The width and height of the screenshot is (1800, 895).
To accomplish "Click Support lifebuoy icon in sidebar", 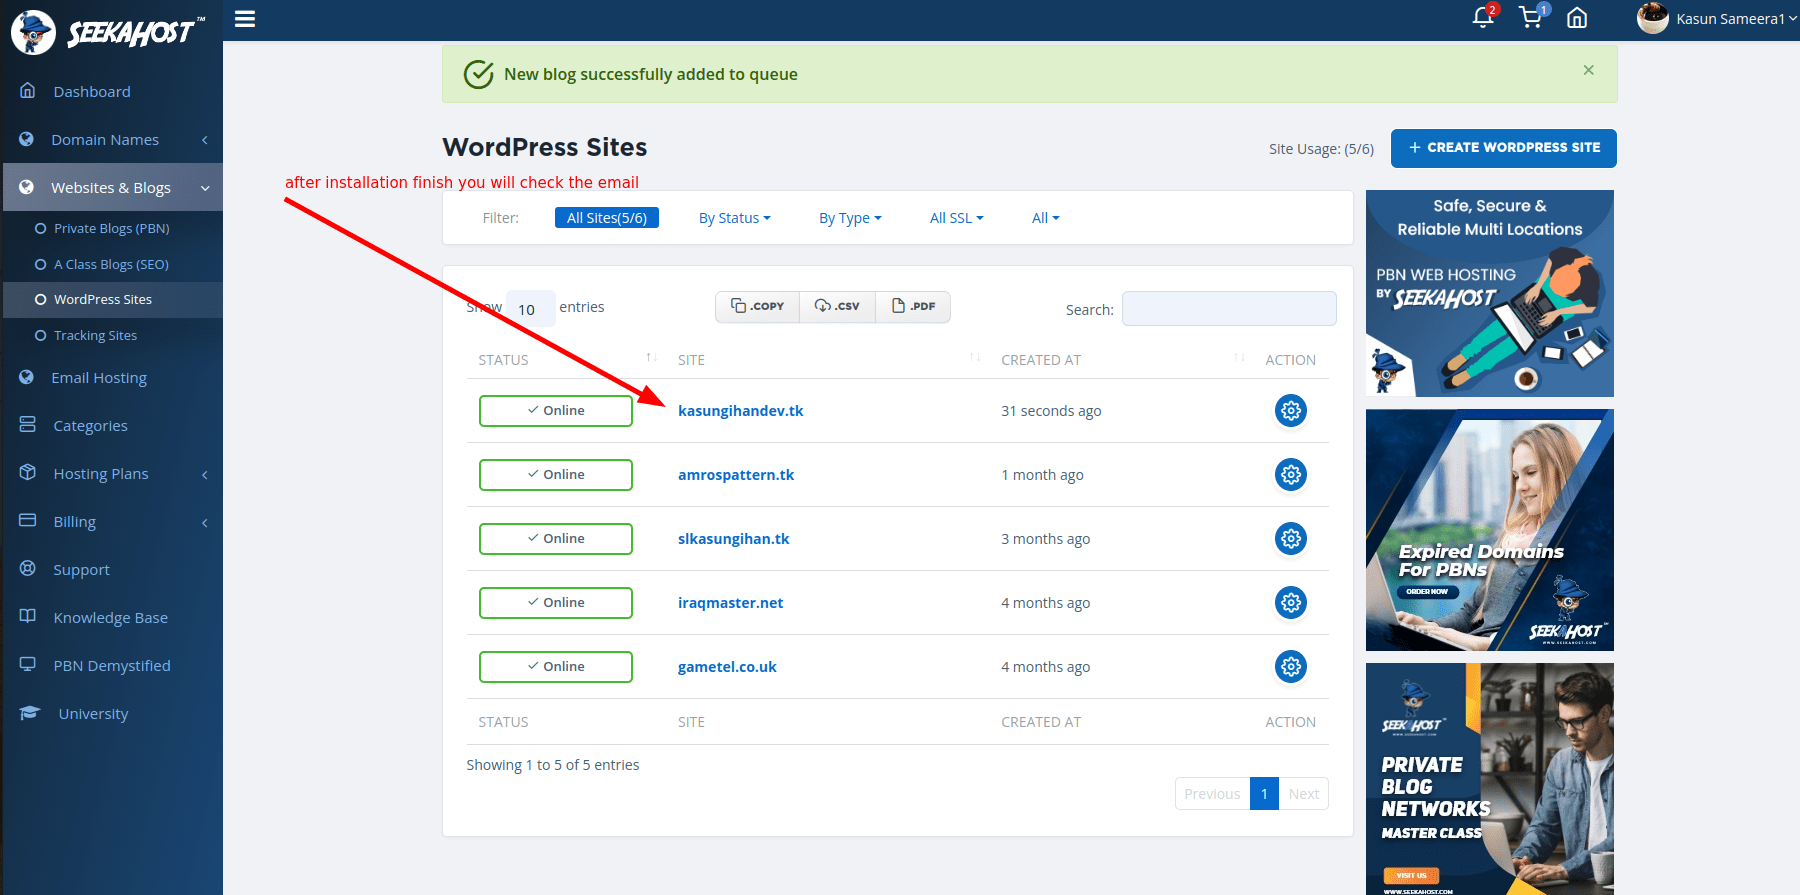I will point(28,568).
